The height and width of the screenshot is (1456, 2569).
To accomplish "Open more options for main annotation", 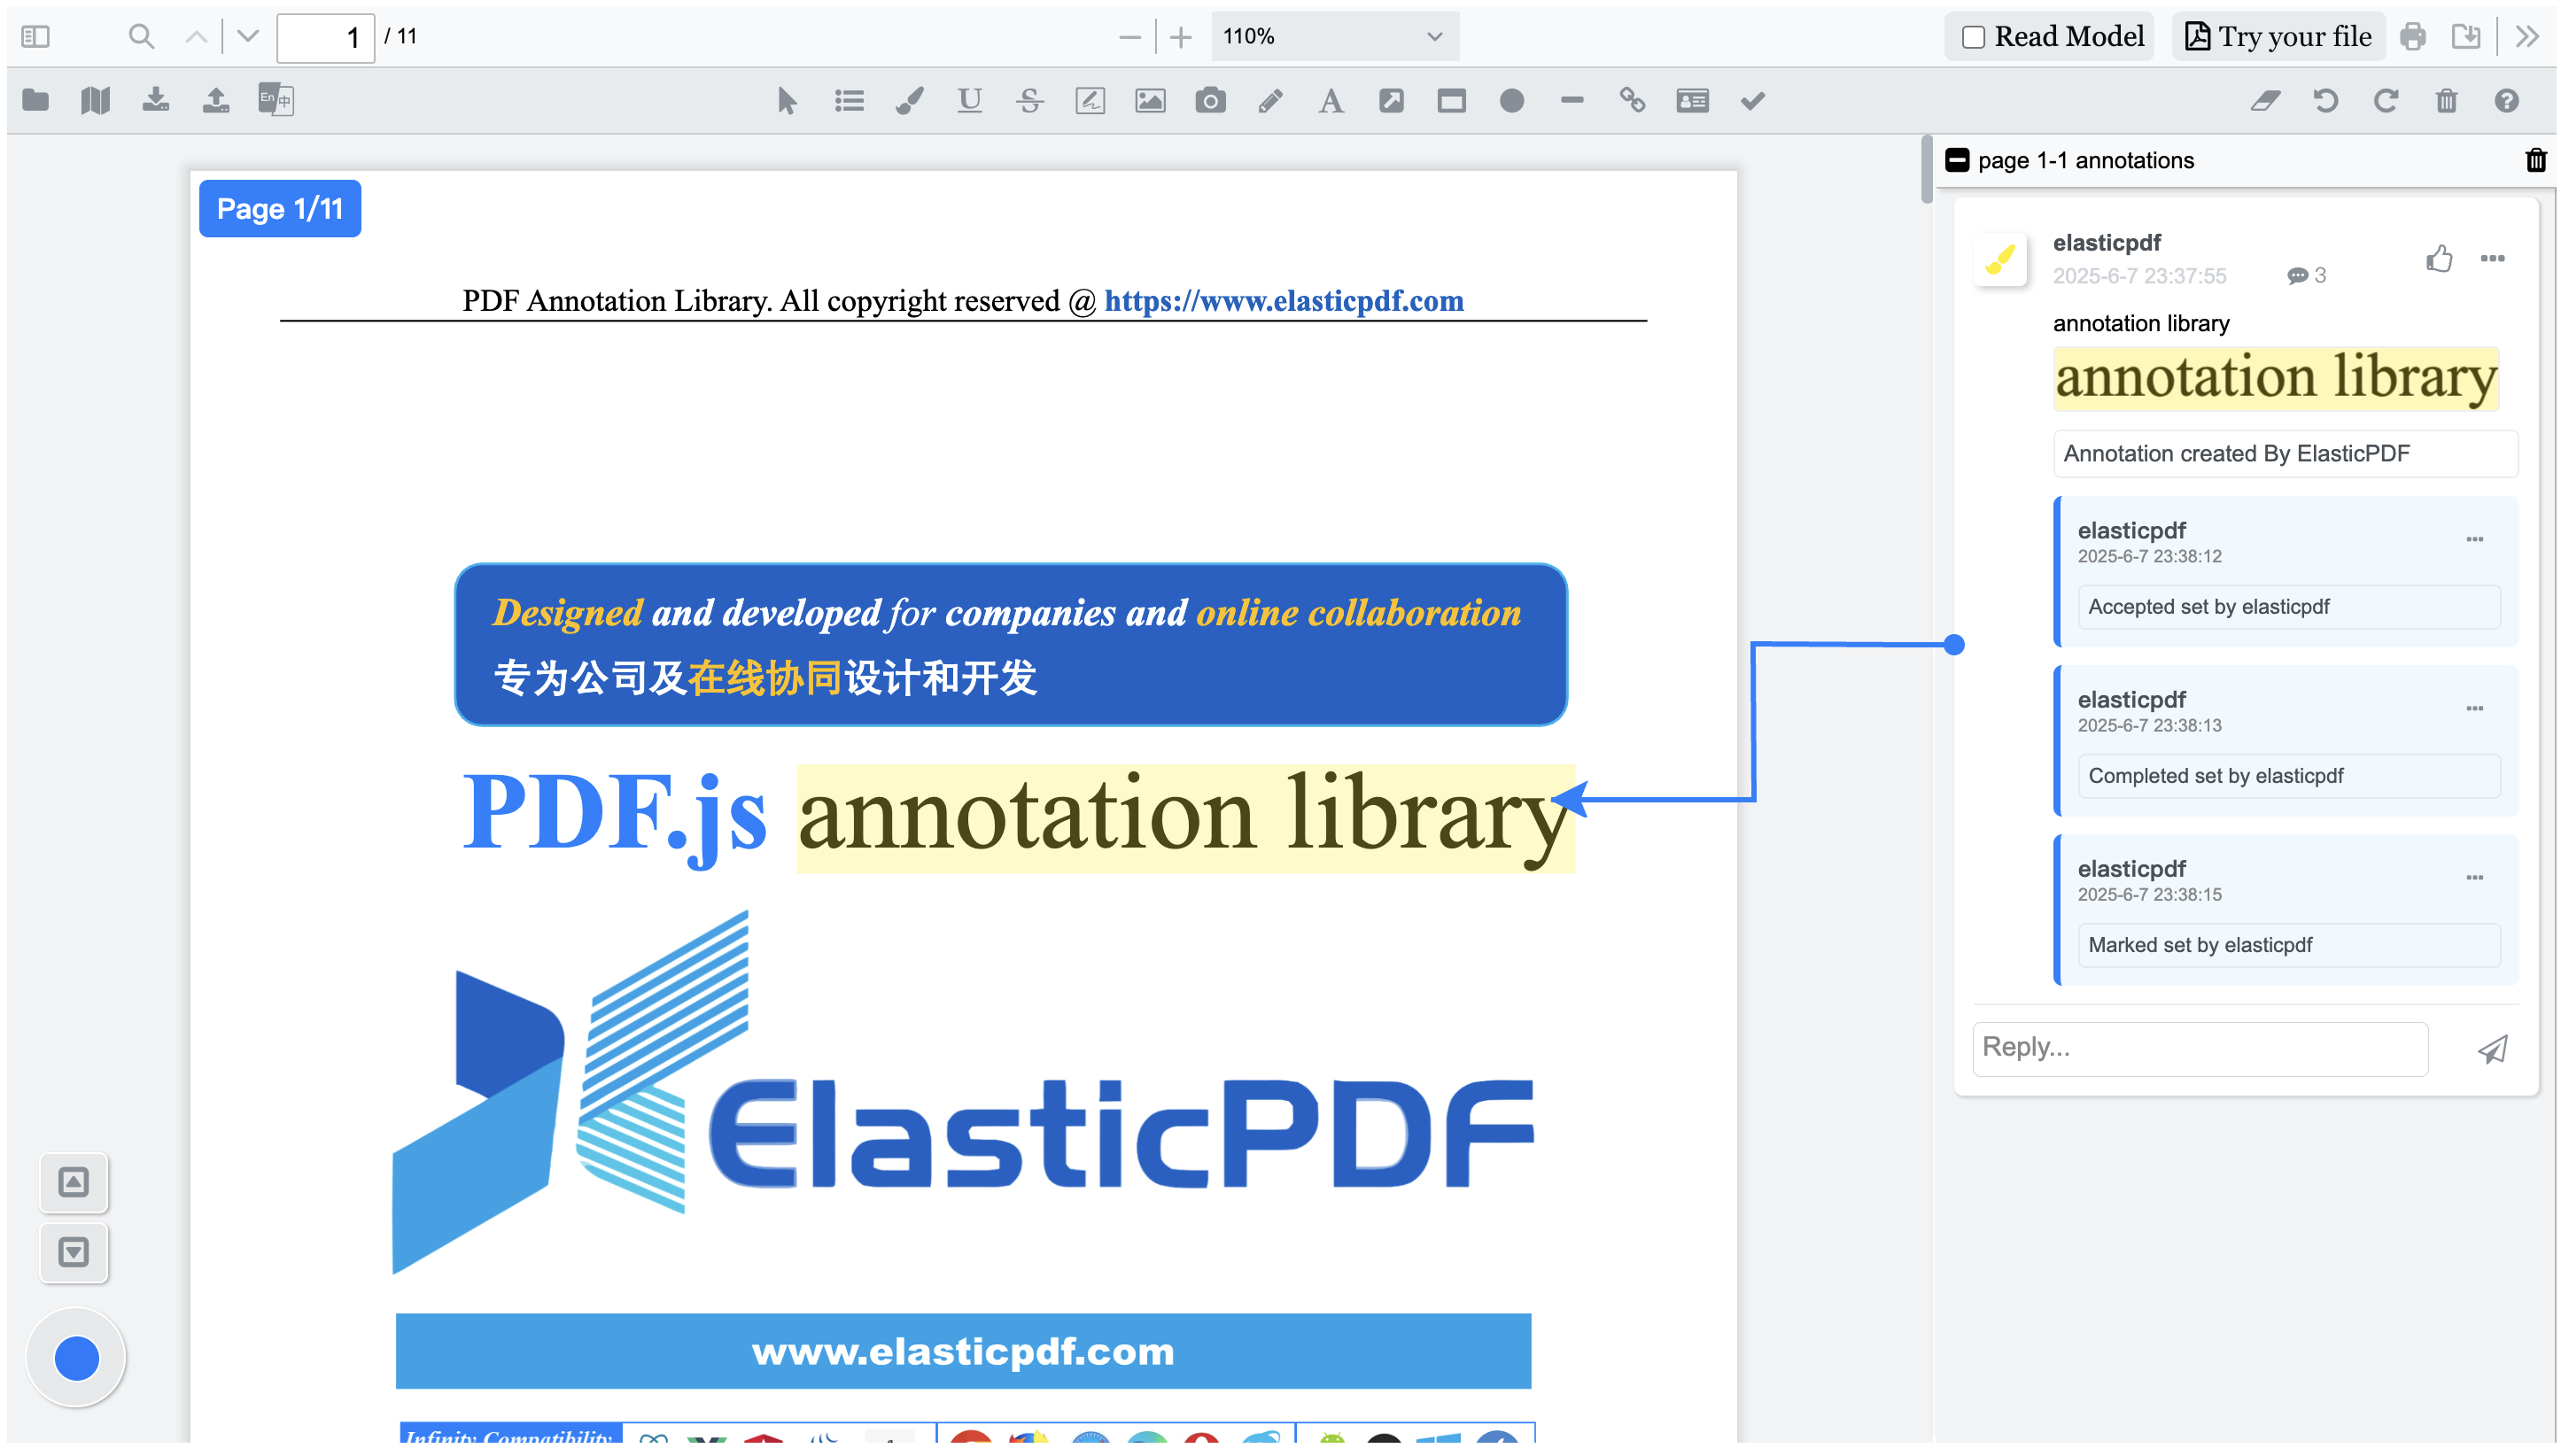I will [2492, 259].
